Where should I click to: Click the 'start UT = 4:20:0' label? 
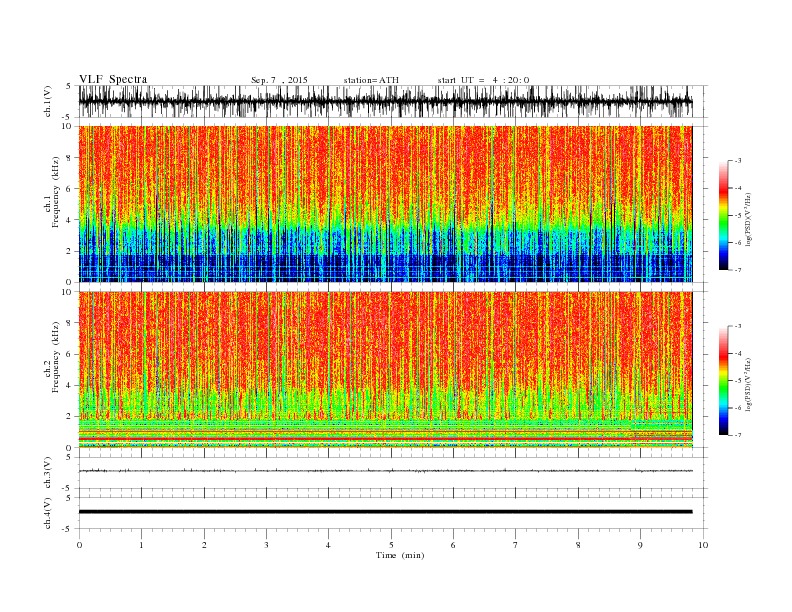point(483,80)
